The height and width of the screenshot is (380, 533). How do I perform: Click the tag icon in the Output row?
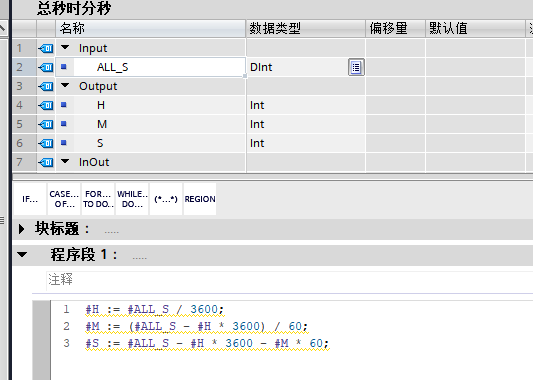point(46,86)
